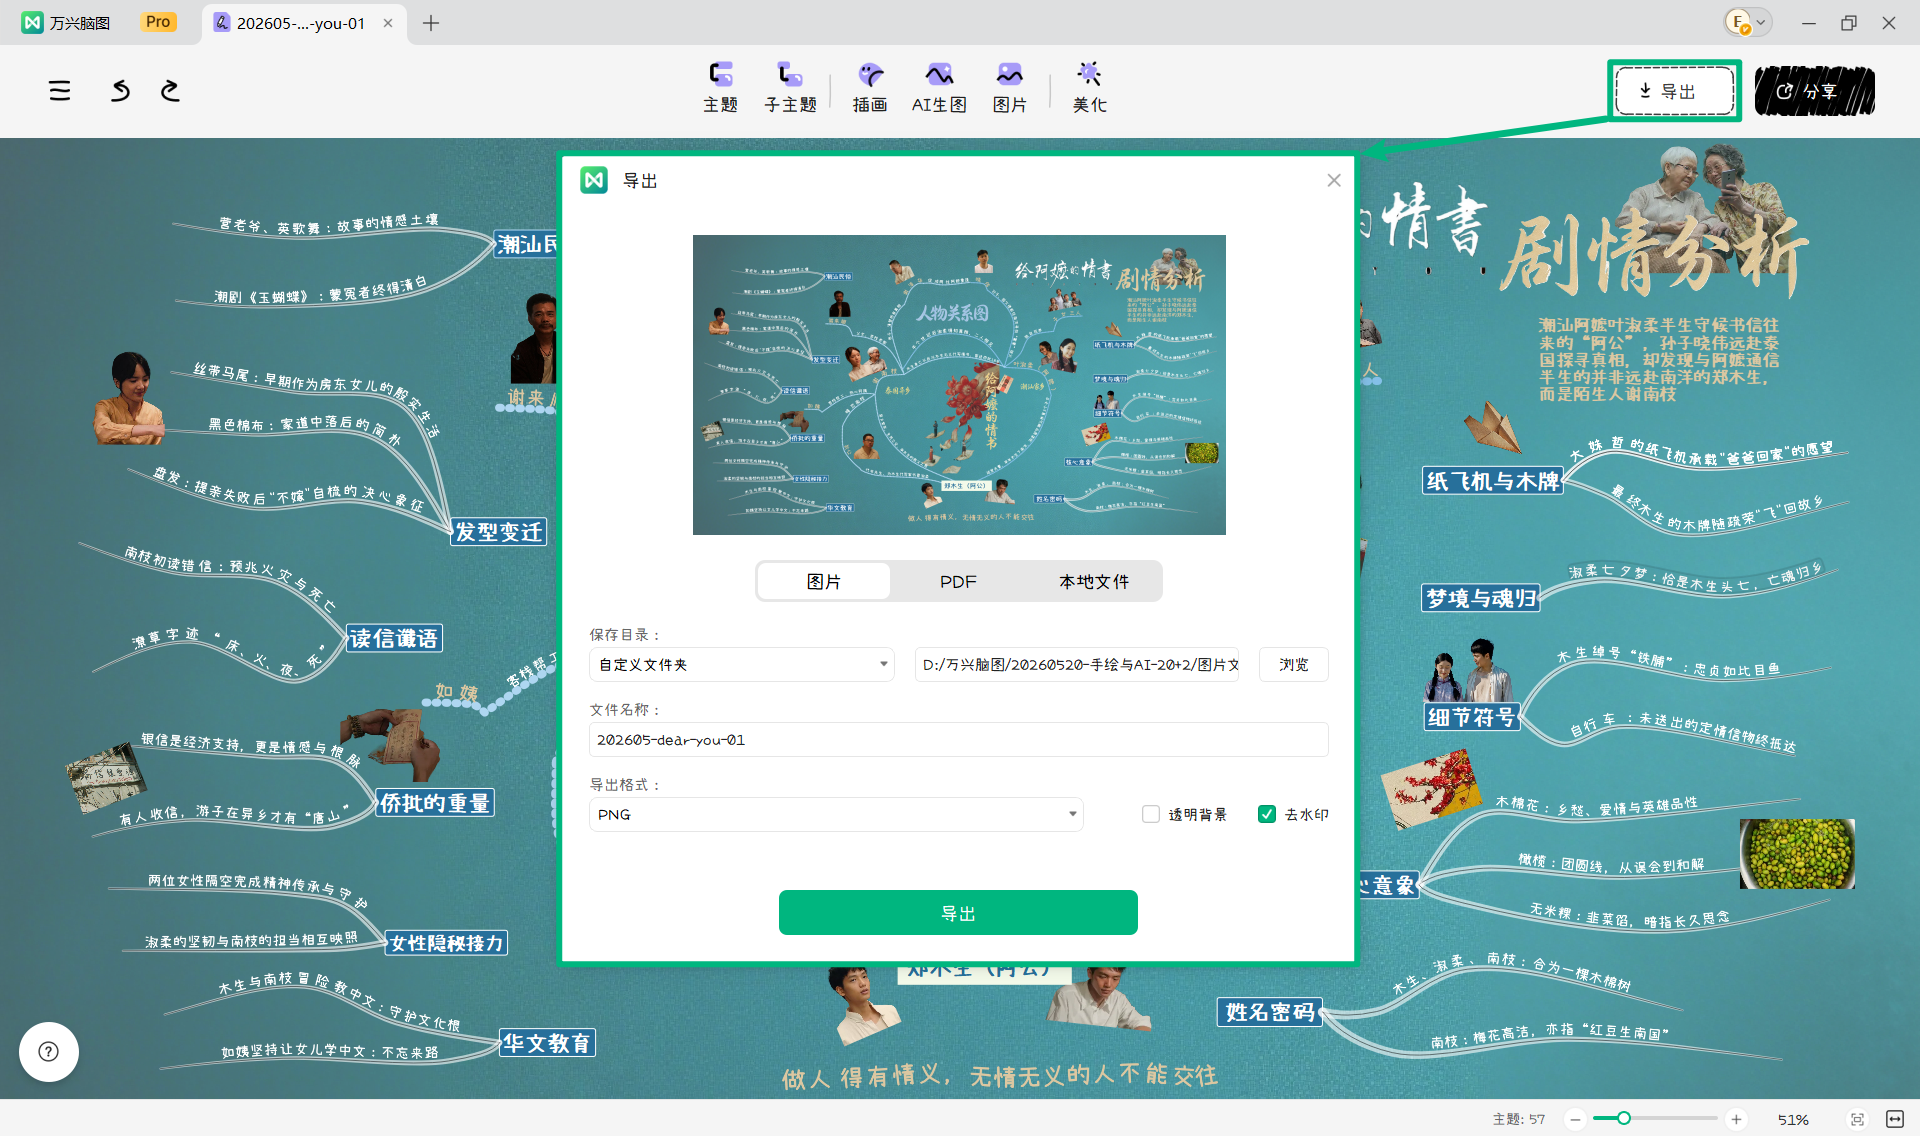Click the undo arrow icon
The height and width of the screenshot is (1136, 1920).
point(120,91)
